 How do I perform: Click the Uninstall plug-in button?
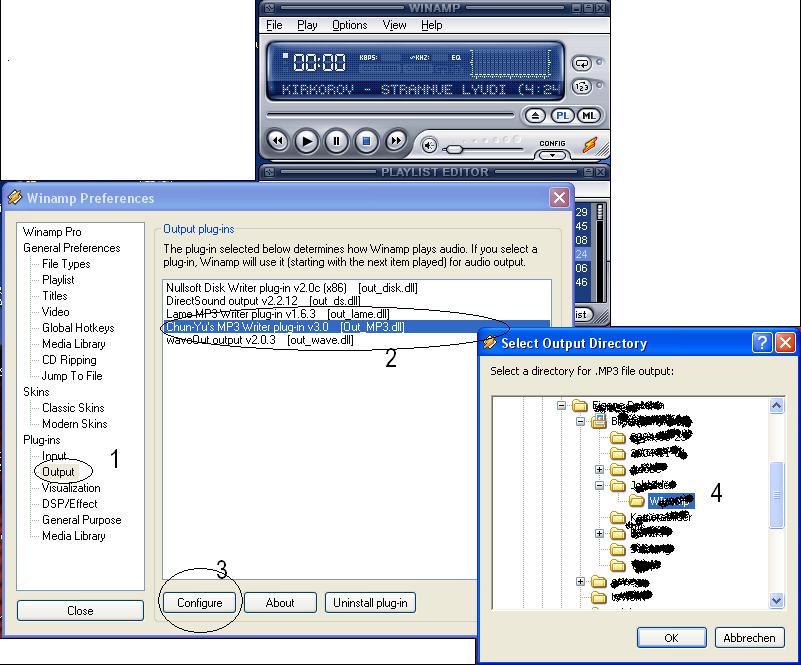(369, 603)
